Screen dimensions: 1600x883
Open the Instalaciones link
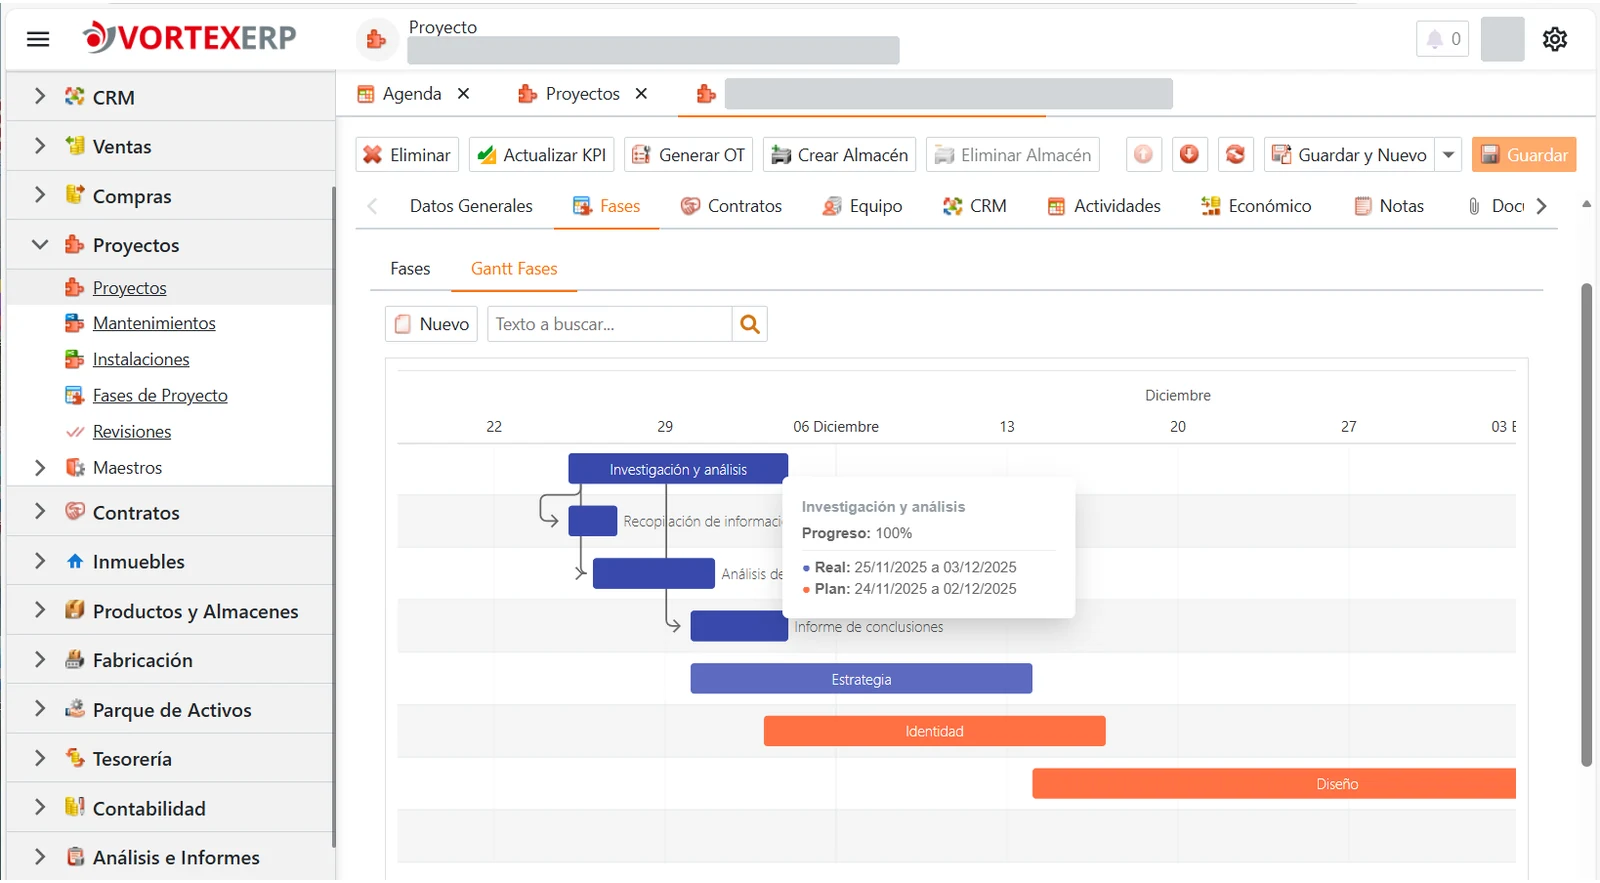(x=141, y=360)
